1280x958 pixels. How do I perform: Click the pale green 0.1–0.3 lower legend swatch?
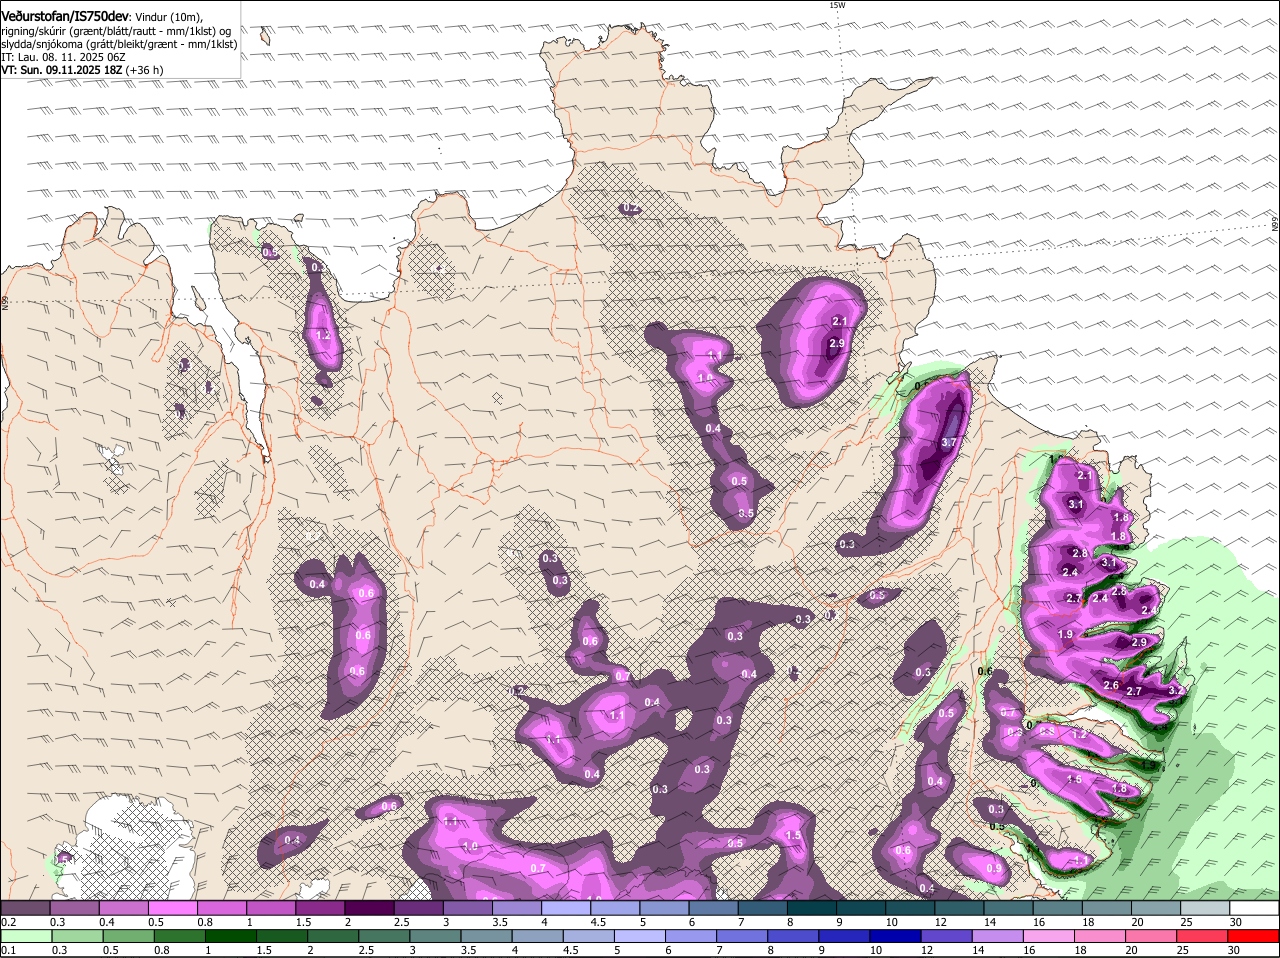pyautogui.click(x=27, y=936)
